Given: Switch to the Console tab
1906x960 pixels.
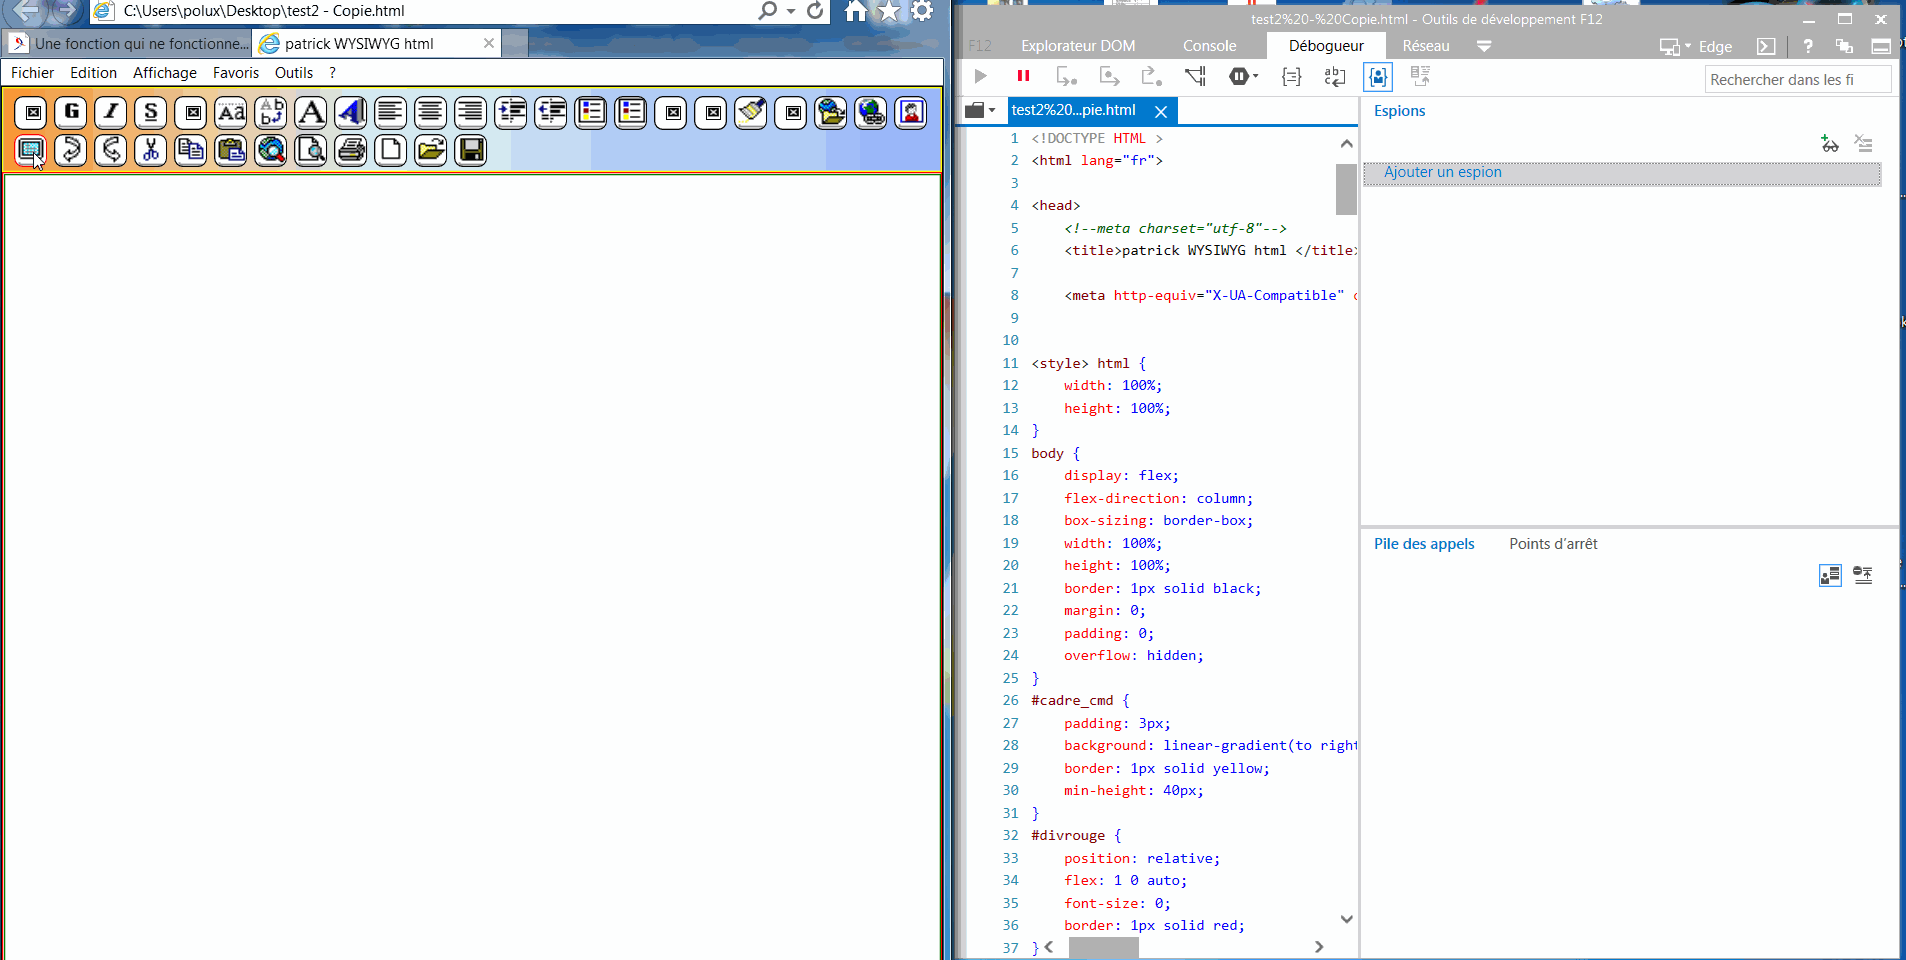Looking at the screenshot, I should pos(1209,46).
